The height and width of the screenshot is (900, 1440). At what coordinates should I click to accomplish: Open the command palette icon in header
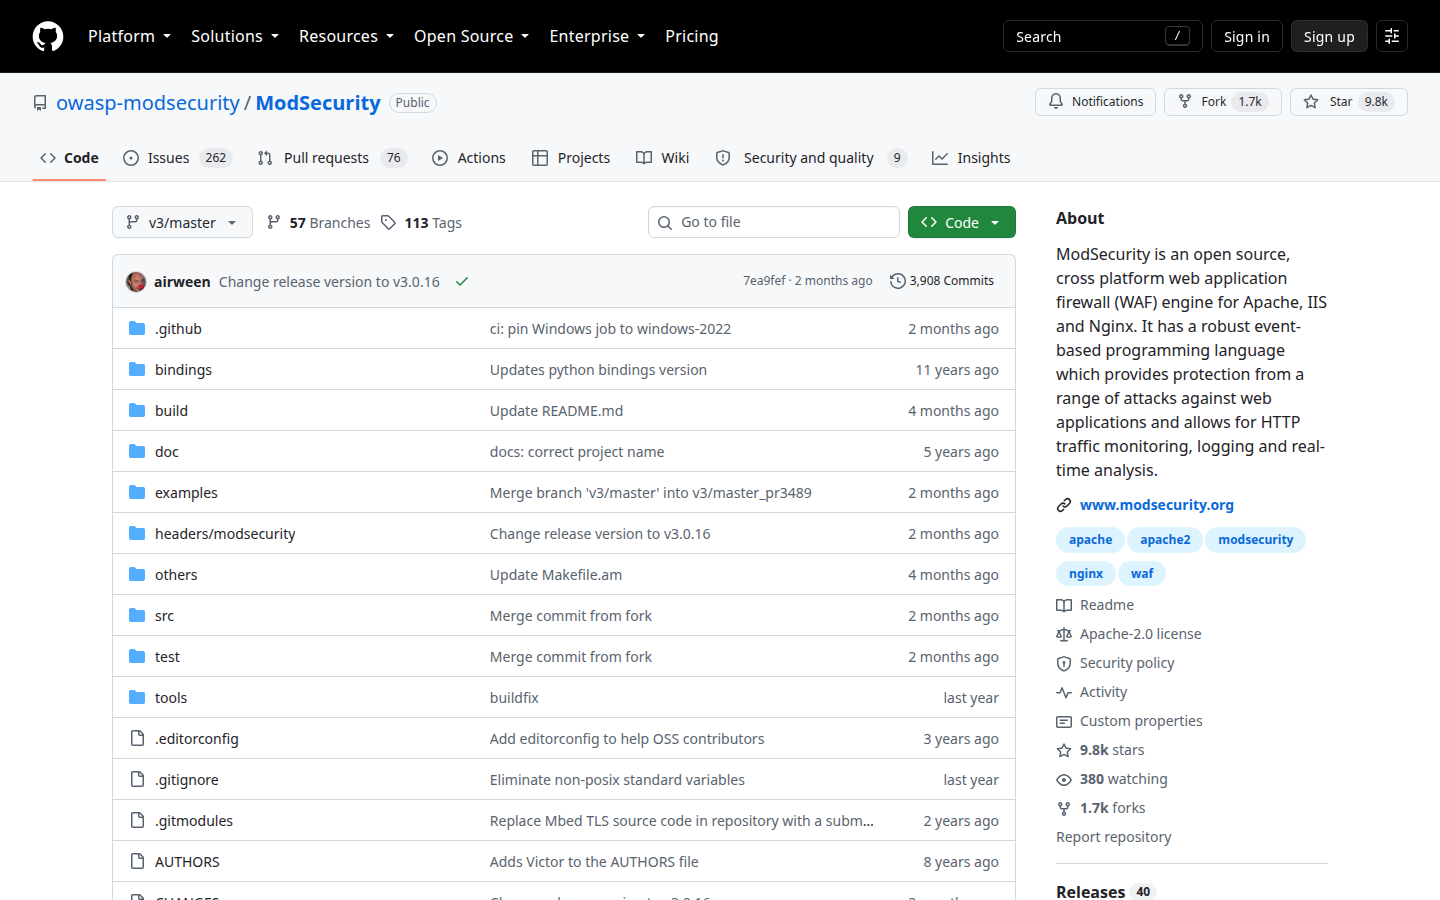(x=1392, y=36)
